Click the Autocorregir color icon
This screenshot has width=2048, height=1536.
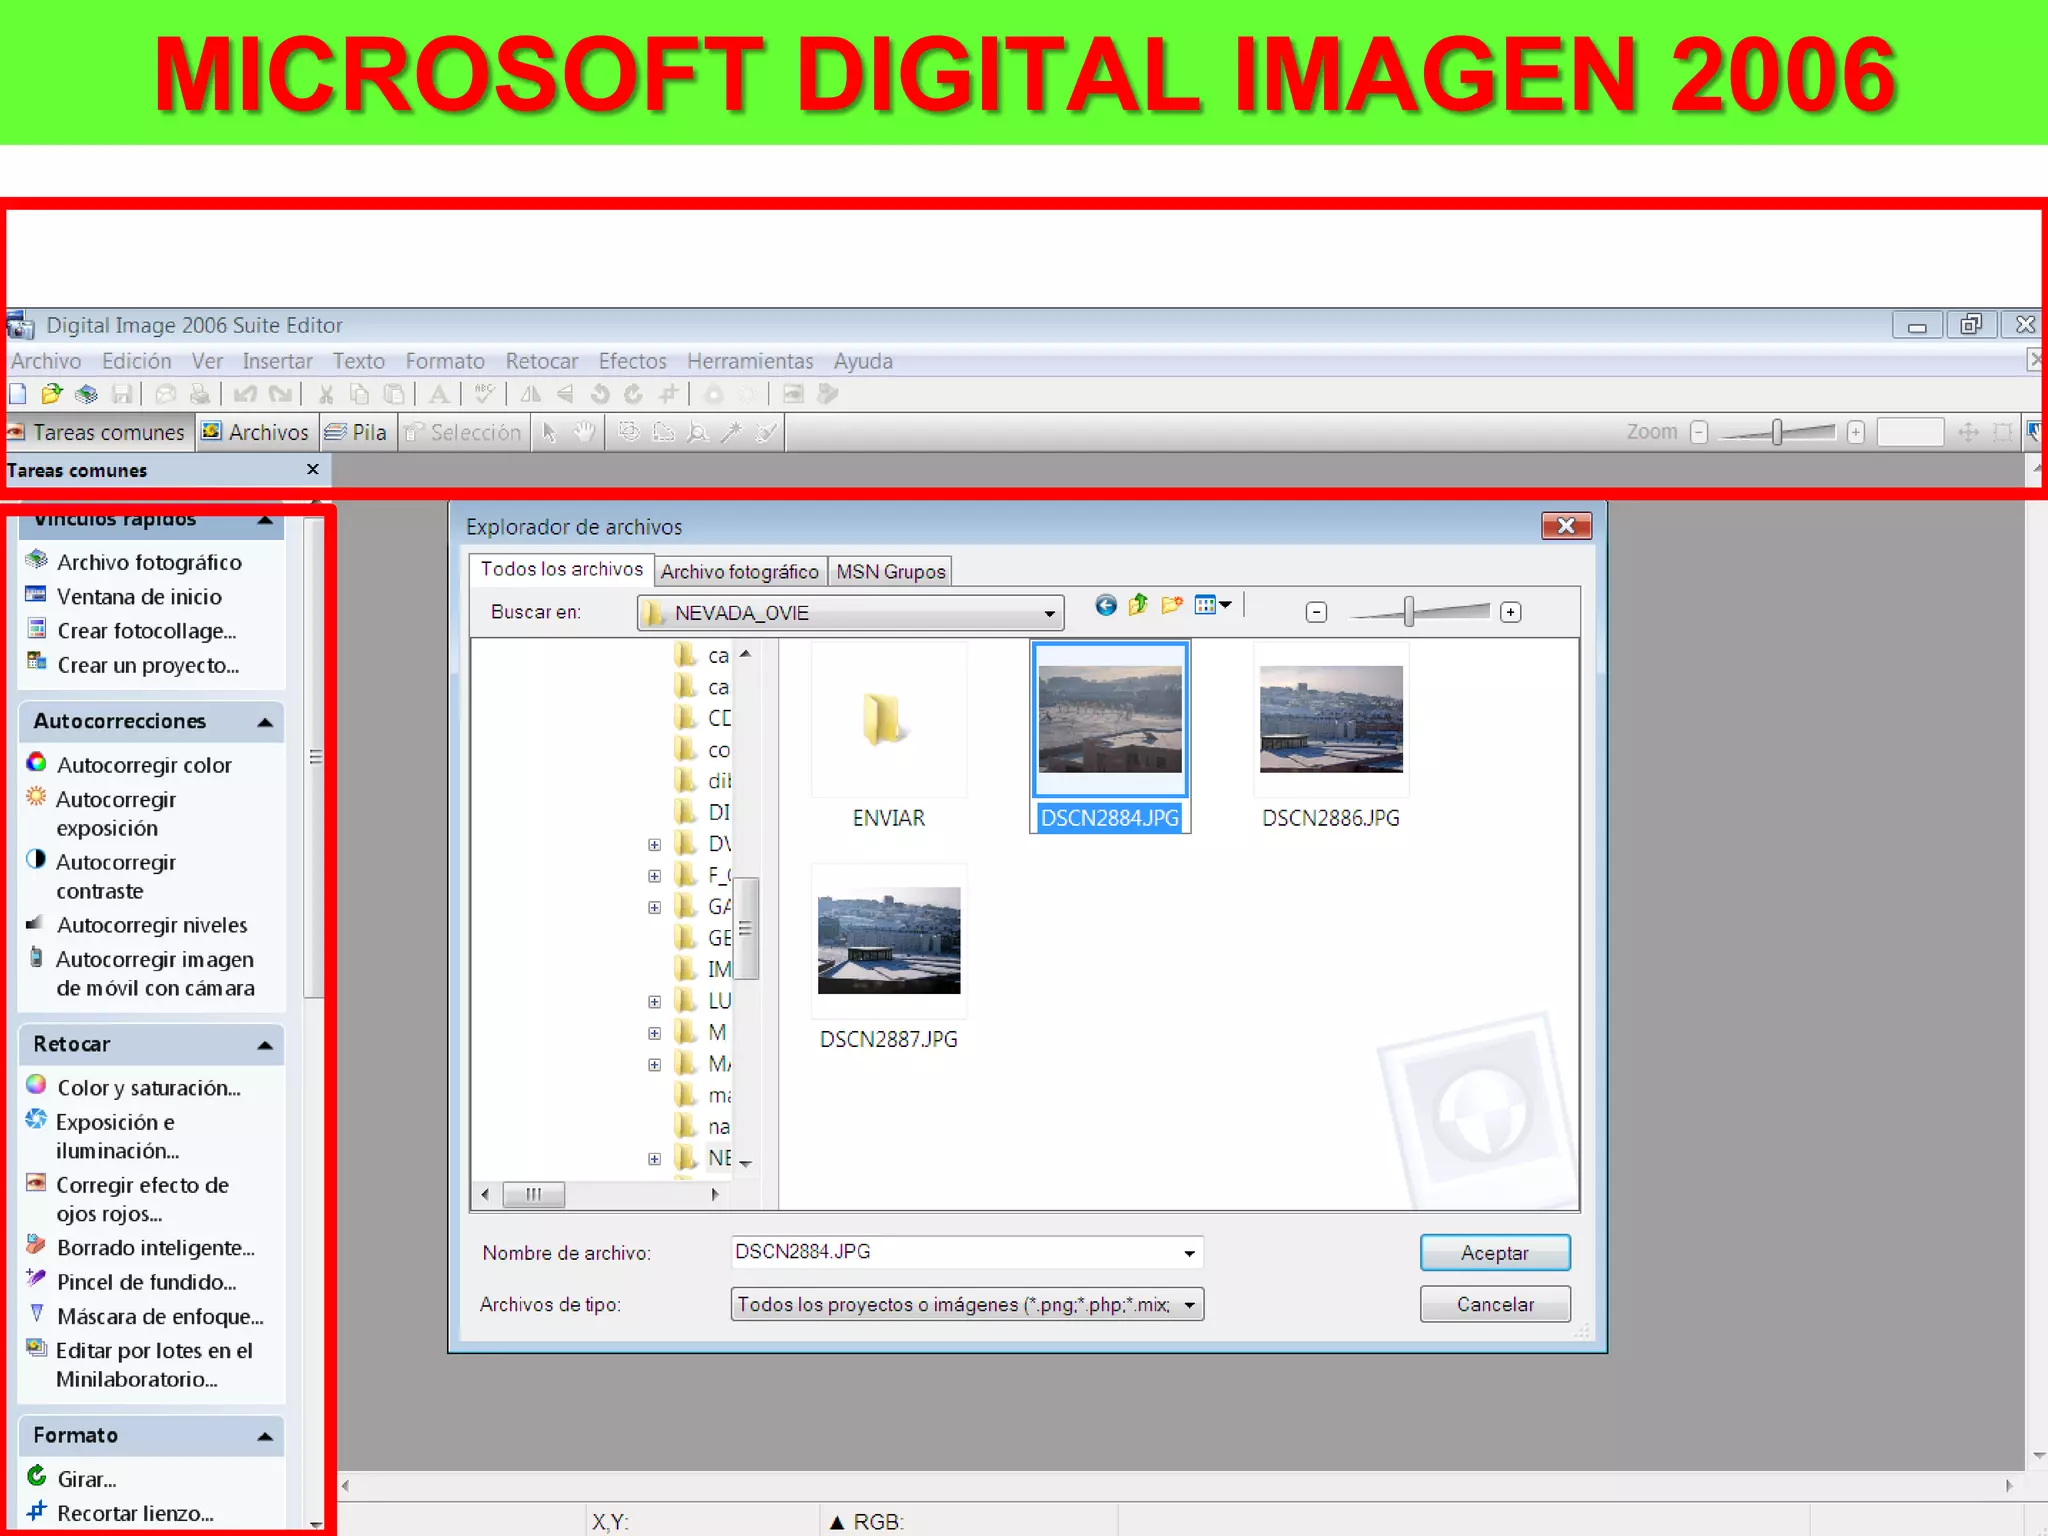pyautogui.click(x=36, y=763)
